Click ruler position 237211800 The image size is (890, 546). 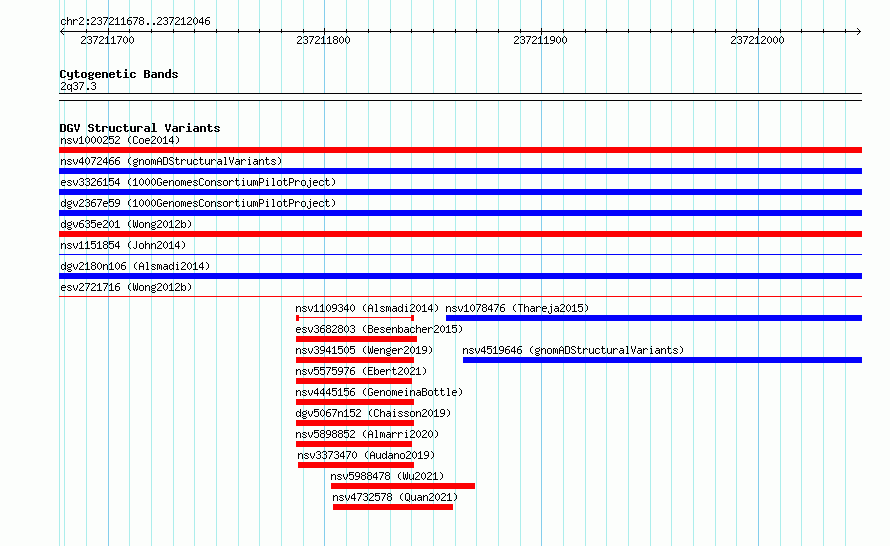[324, 40]
